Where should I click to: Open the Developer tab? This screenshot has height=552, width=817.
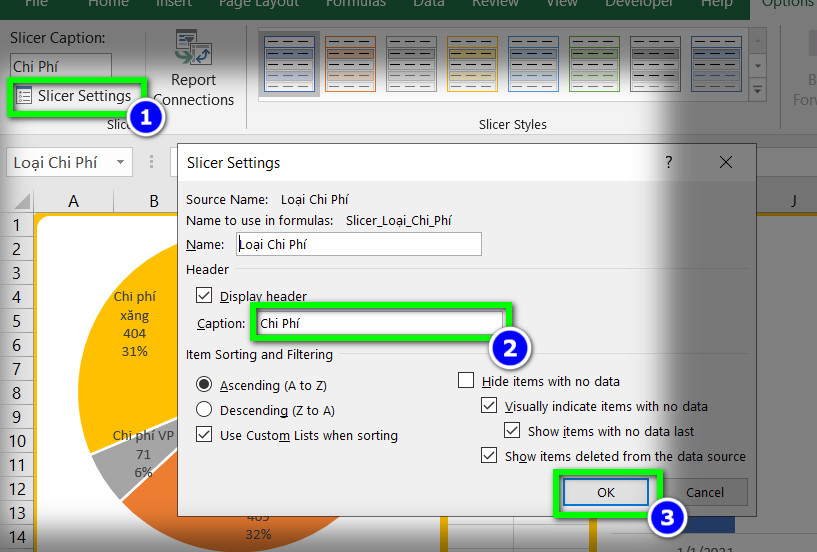click(x=639, y=4)
